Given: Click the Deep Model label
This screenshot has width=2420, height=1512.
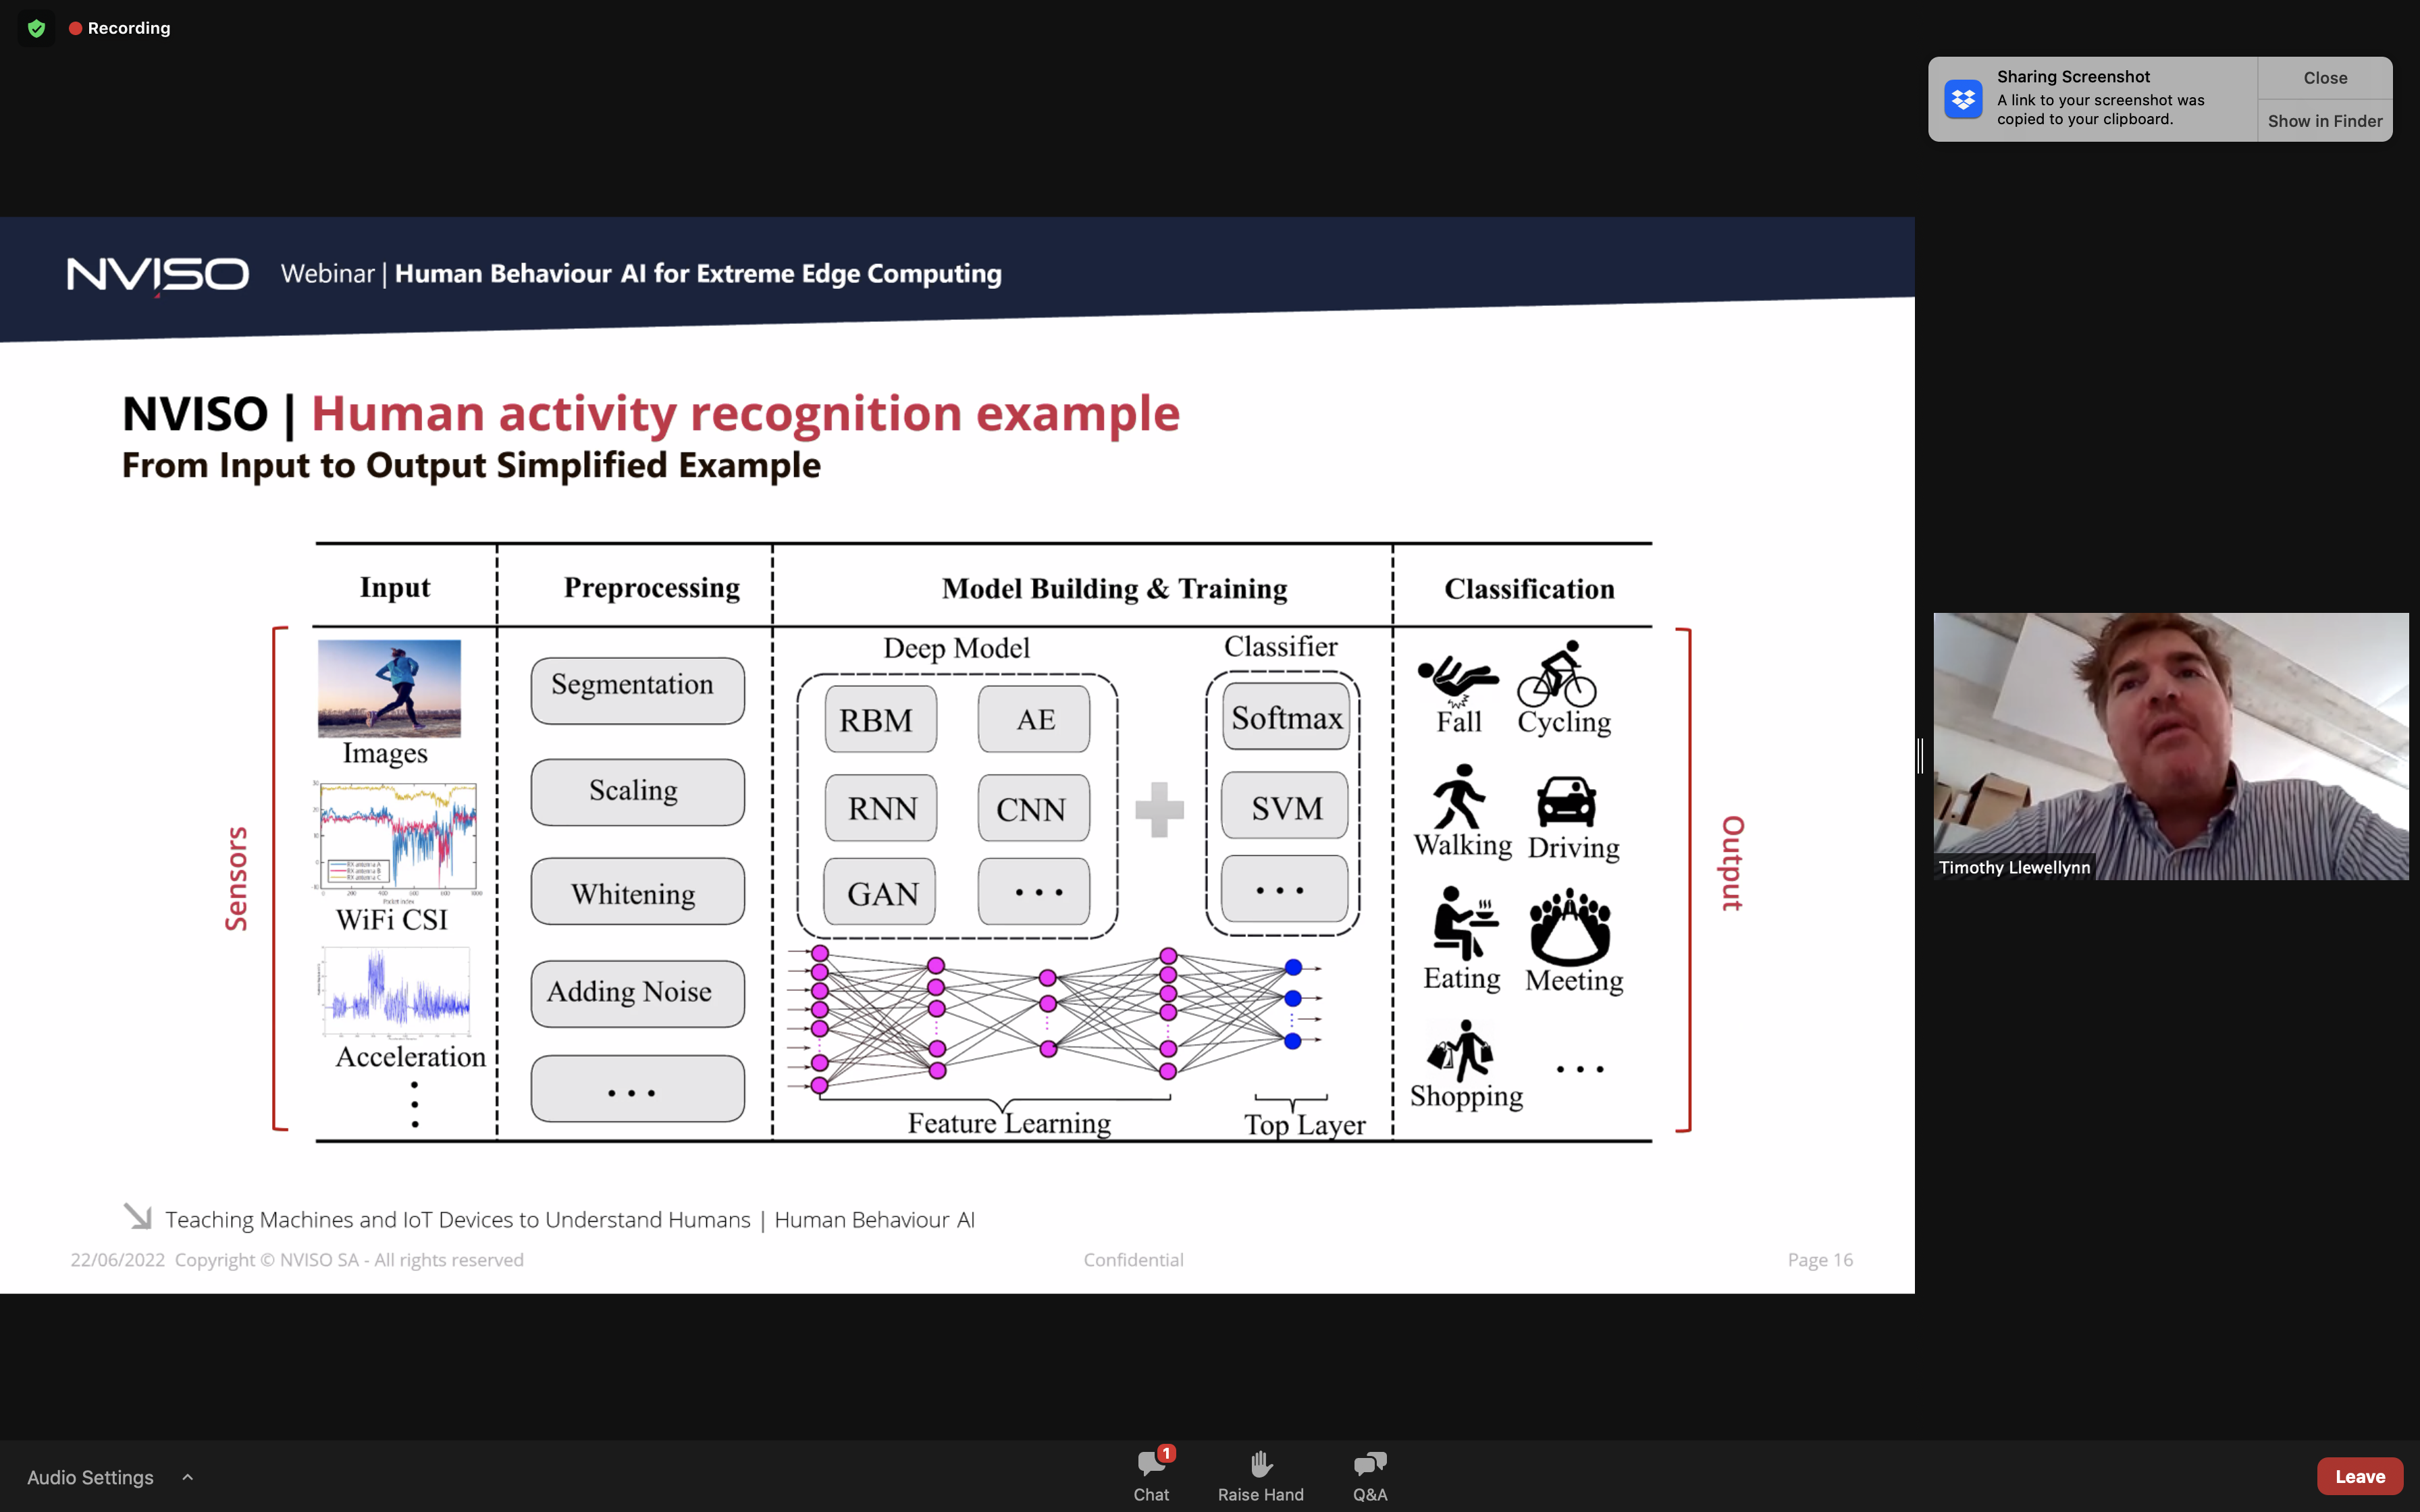Looking at the screenshot, I should 956,648.
